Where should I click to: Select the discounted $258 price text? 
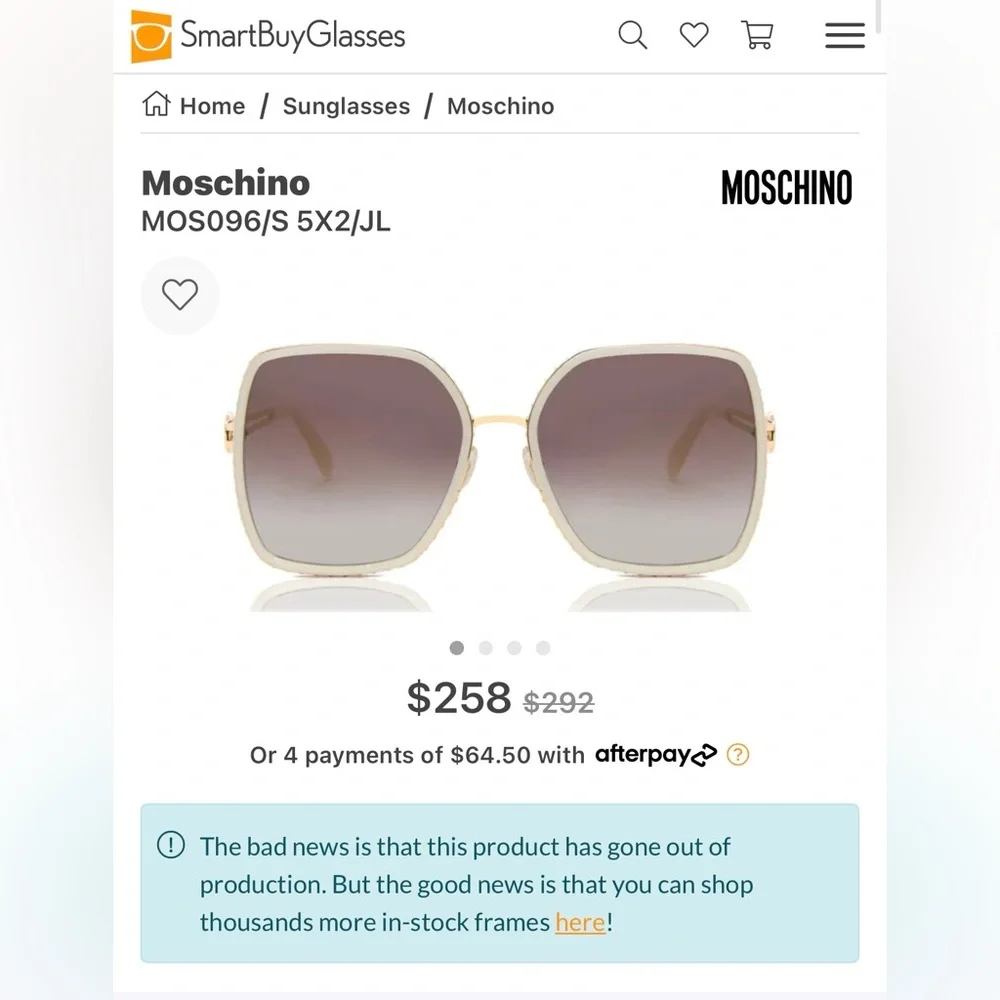click(460, 698)
